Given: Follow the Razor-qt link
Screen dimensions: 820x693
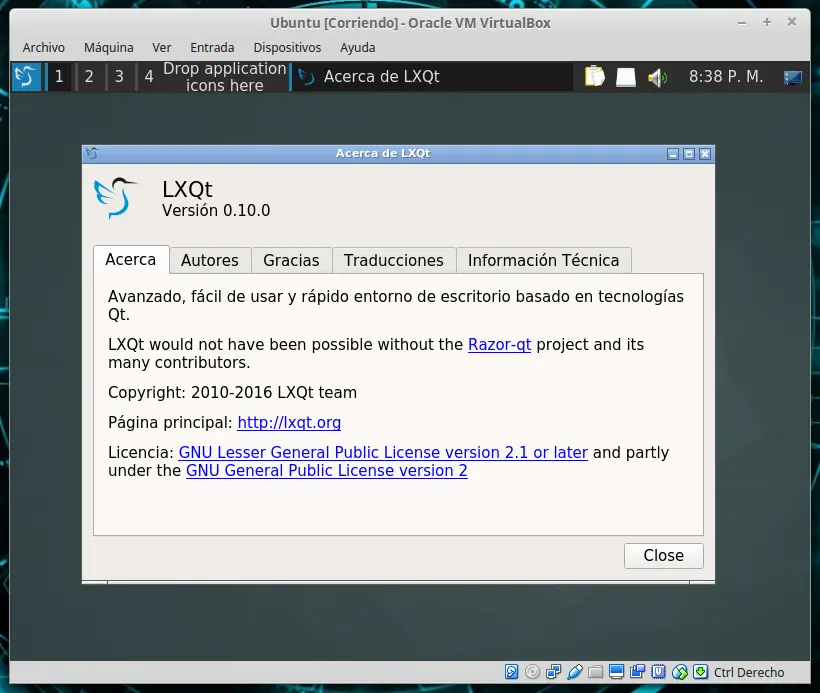Looking at the screenshot, I should pyautogui.click(x=499, y=345).
